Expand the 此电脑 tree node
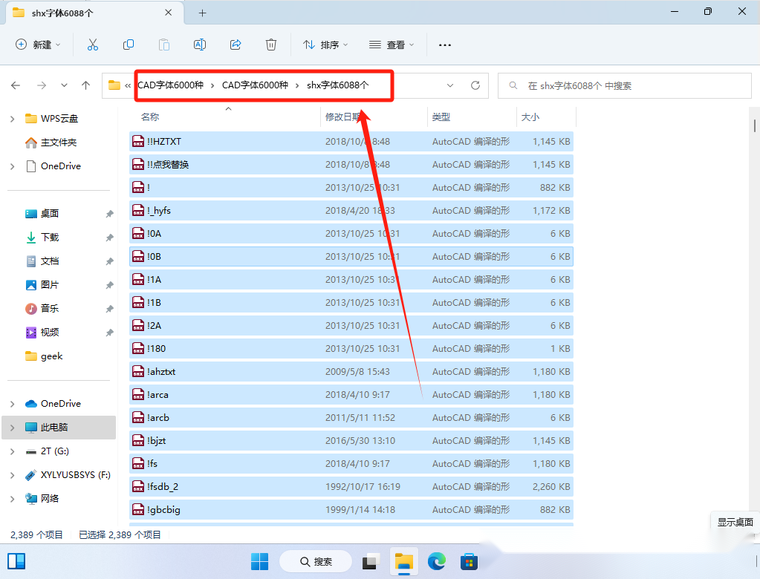This screenshot has width=760, height=579. pyautogui.click(x=12, y=427)
